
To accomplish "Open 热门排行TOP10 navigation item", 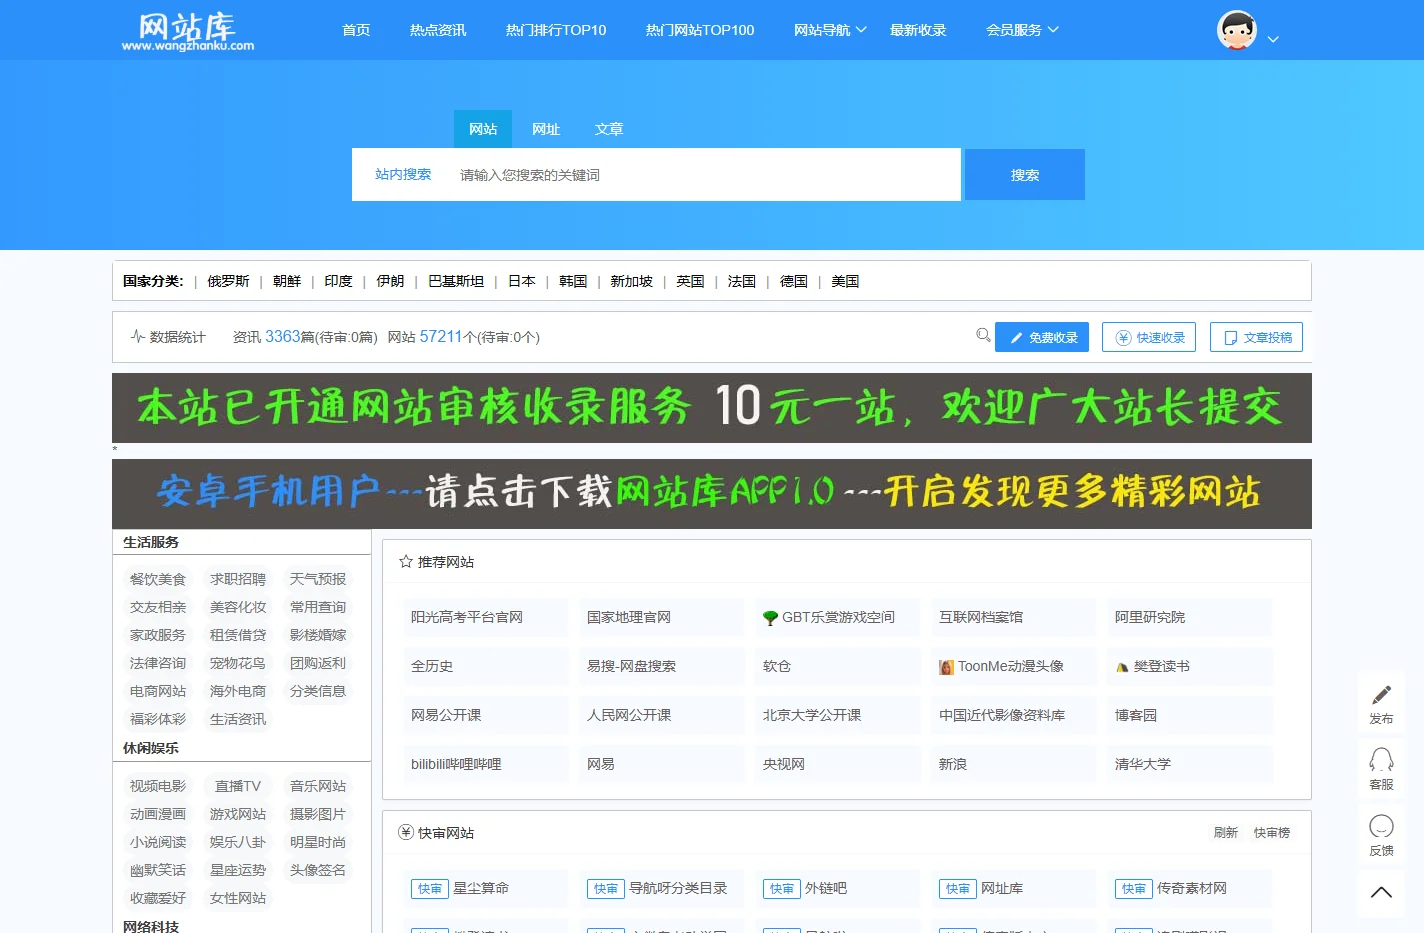I will click(x=556, y=30).
